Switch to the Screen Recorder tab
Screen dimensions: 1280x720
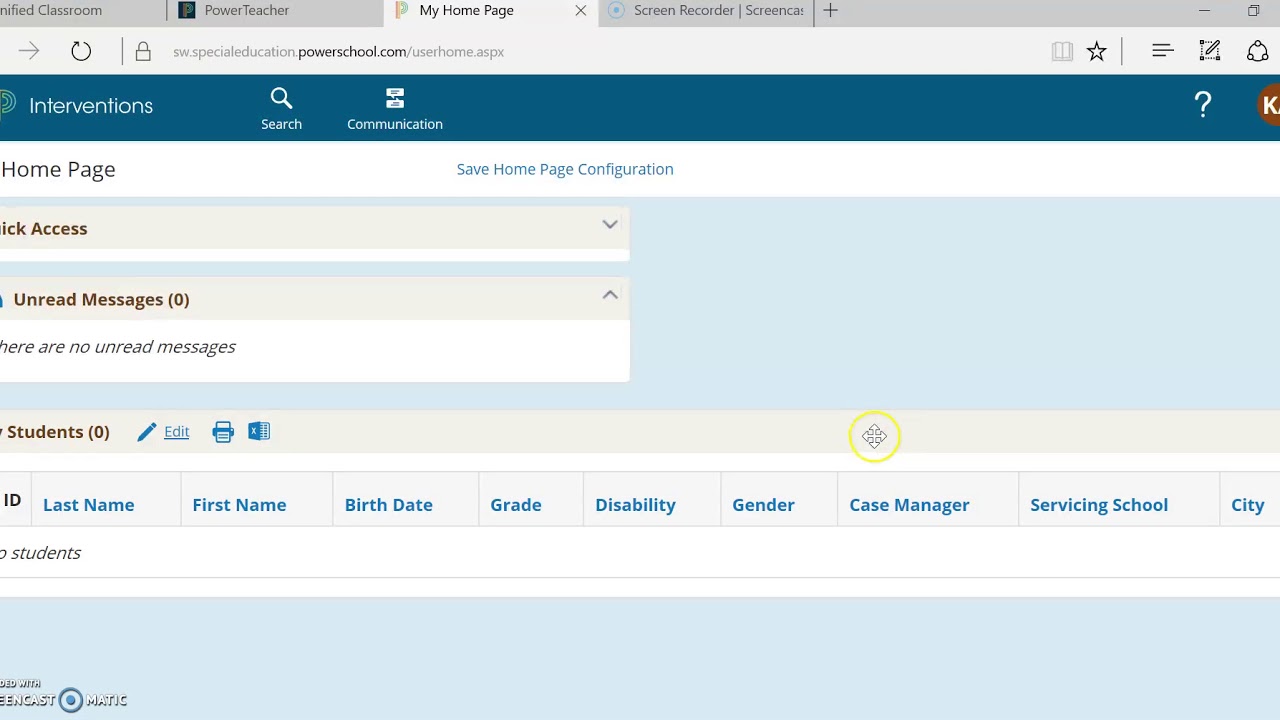tap(706, 10)
